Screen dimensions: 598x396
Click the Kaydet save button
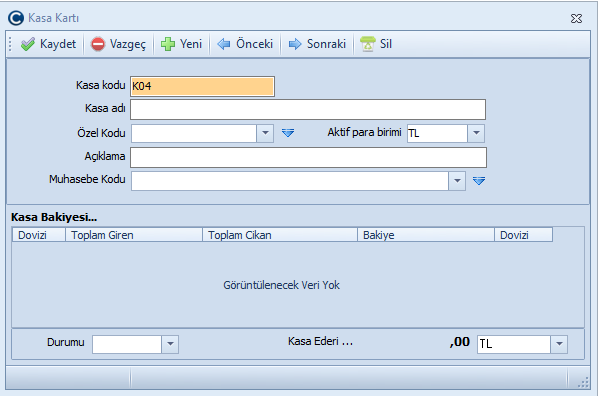(48, 44)
